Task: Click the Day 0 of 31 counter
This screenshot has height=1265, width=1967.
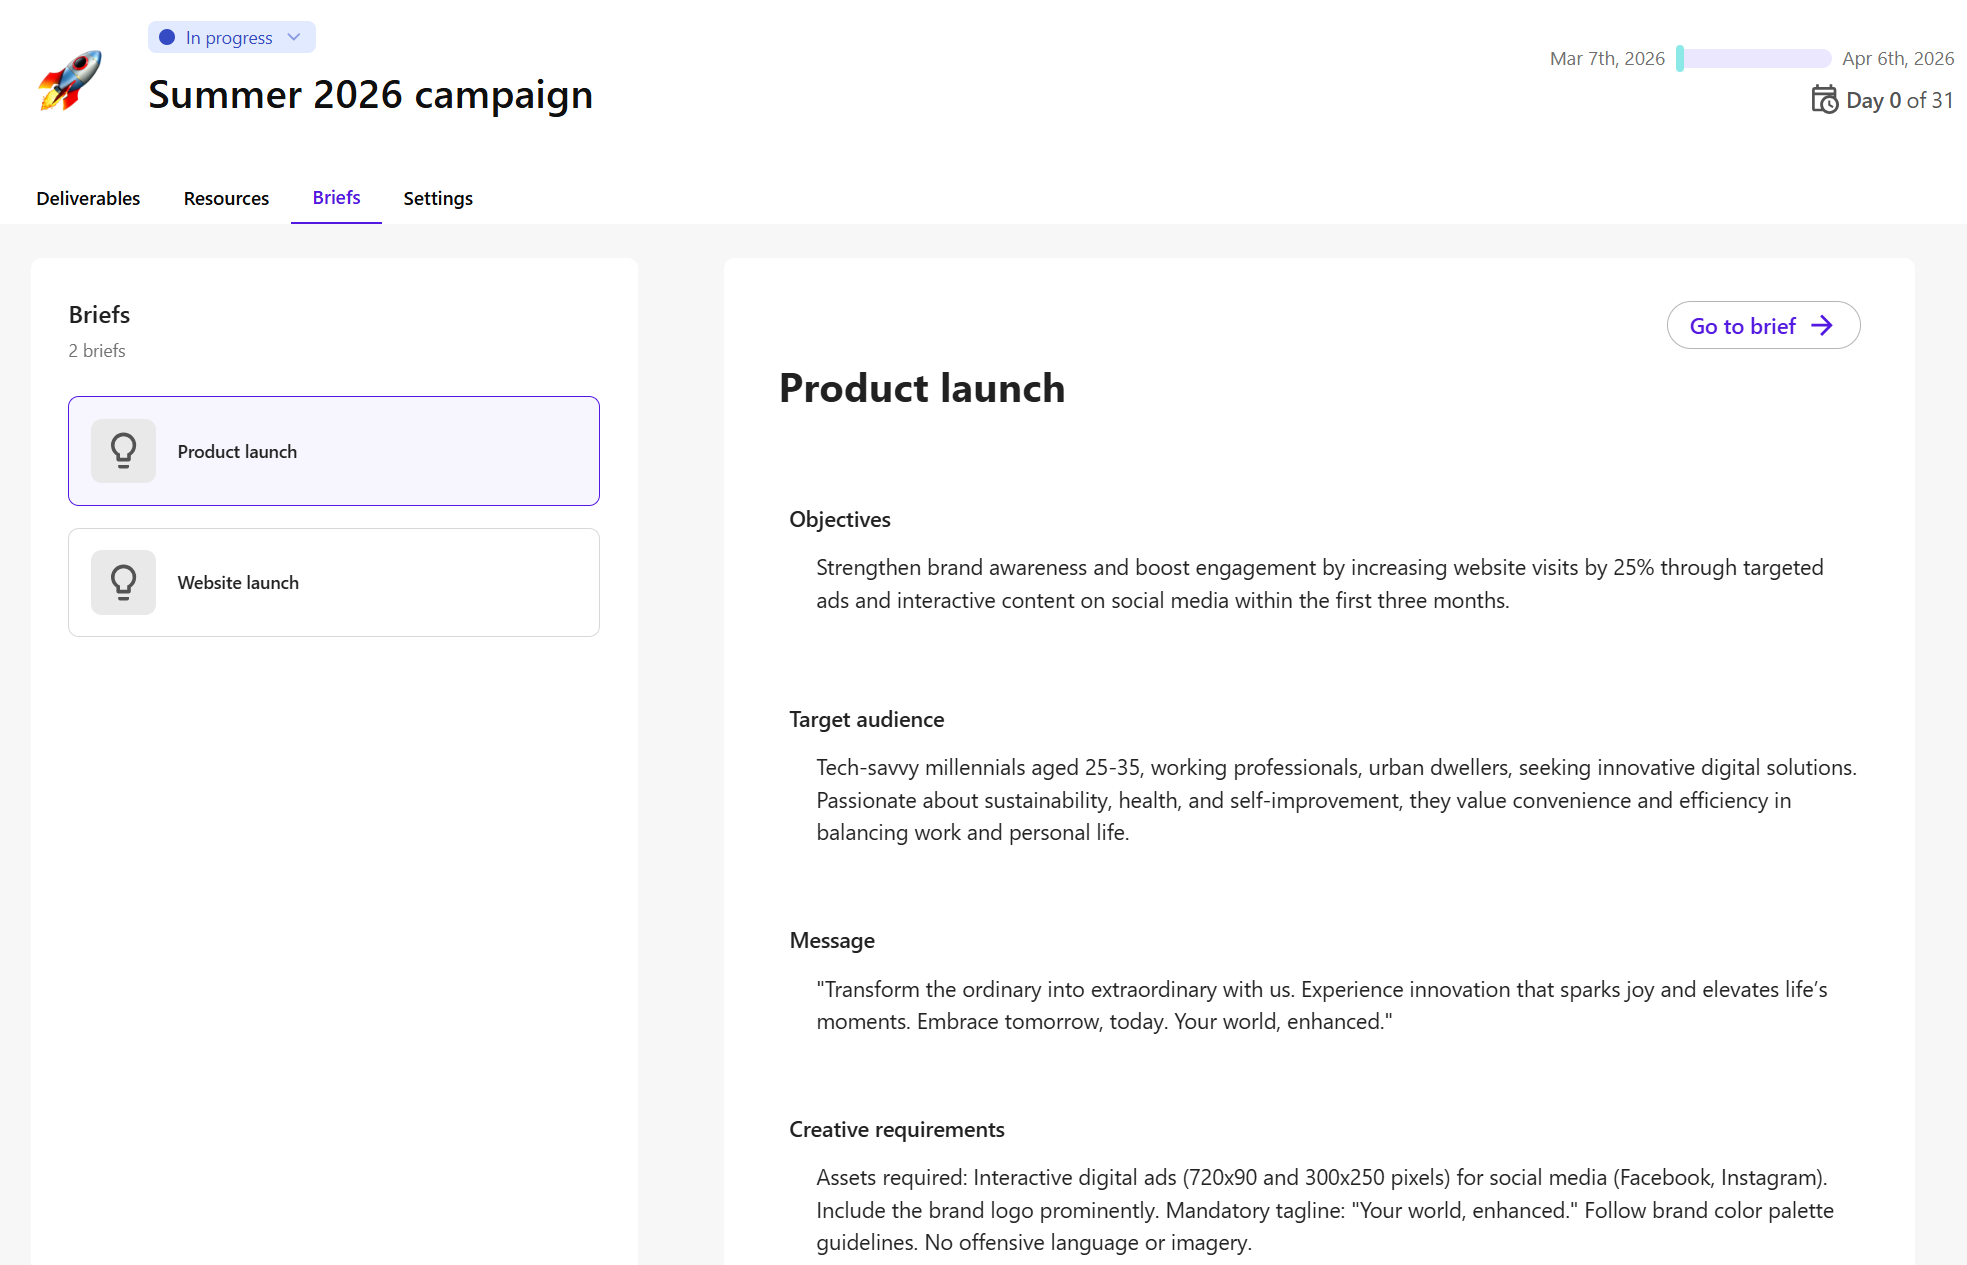Action: (1899, 100)
